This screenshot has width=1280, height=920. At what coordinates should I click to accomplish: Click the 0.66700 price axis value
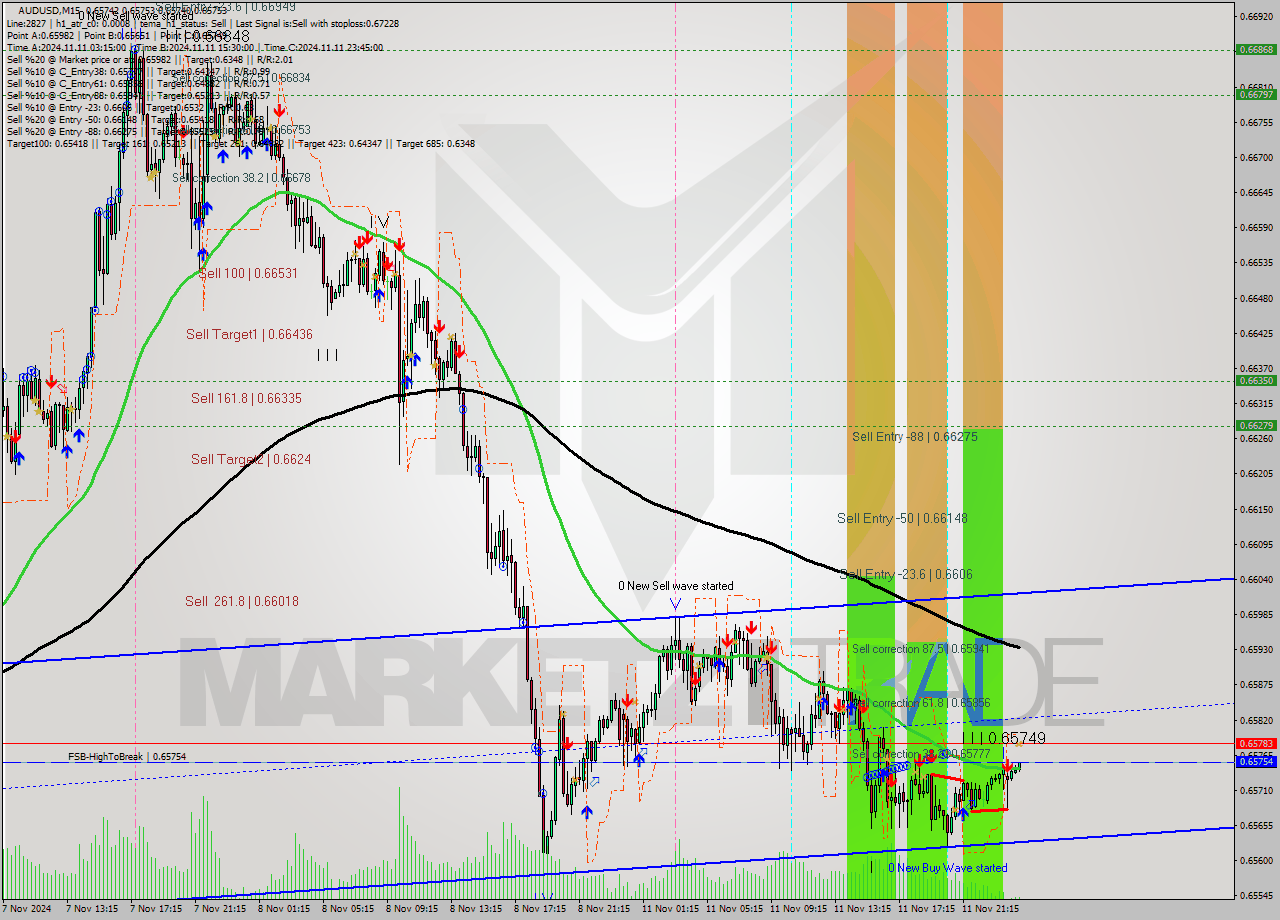click(1256, 157)
